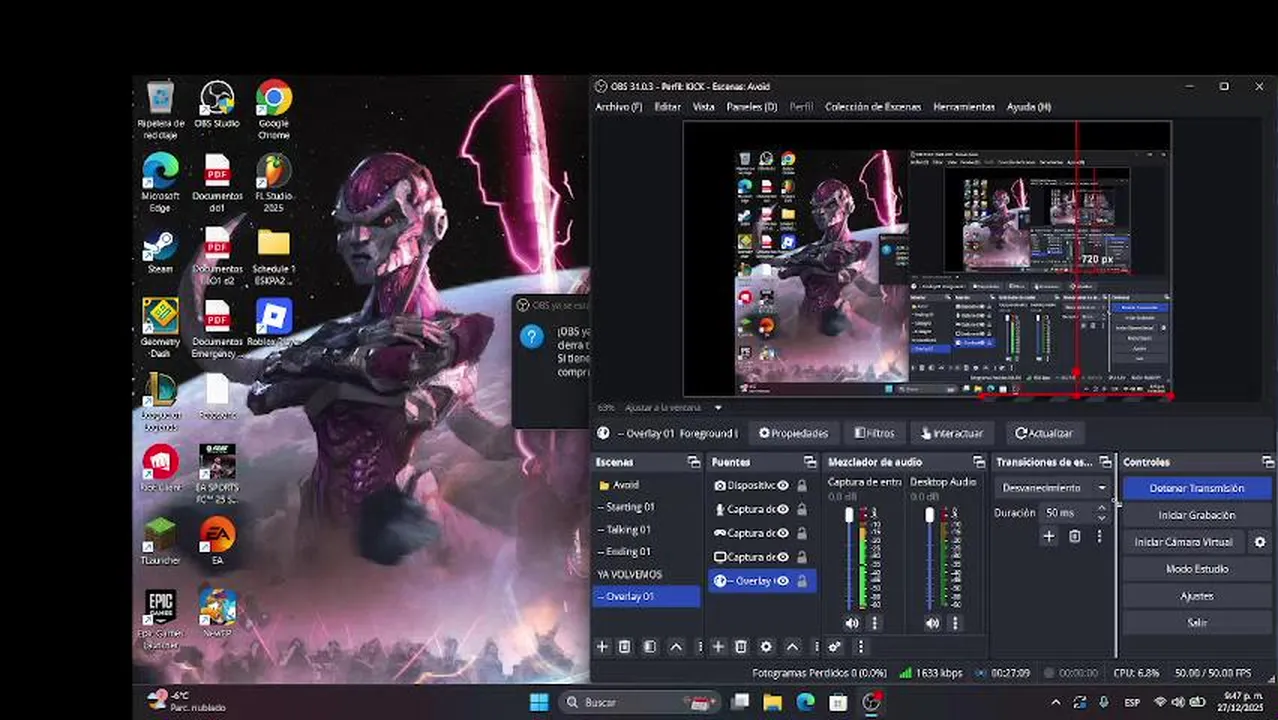This screenshot has height=720, width=1278.
Task: Remove selected scene with trash icon
Action: click(625, 647)
